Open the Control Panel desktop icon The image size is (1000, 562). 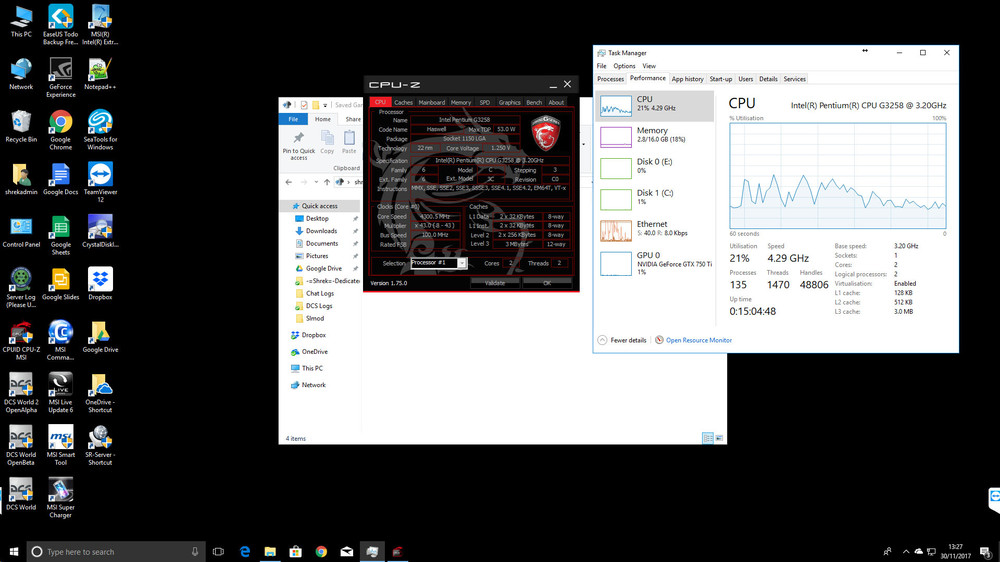click(21, 232)
